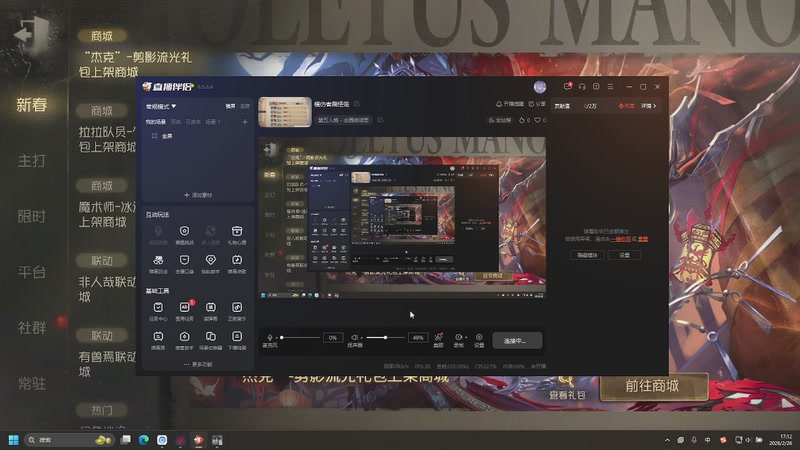
Task: Open the 新春 tab in game sidebar
Action: coord(32,105)
